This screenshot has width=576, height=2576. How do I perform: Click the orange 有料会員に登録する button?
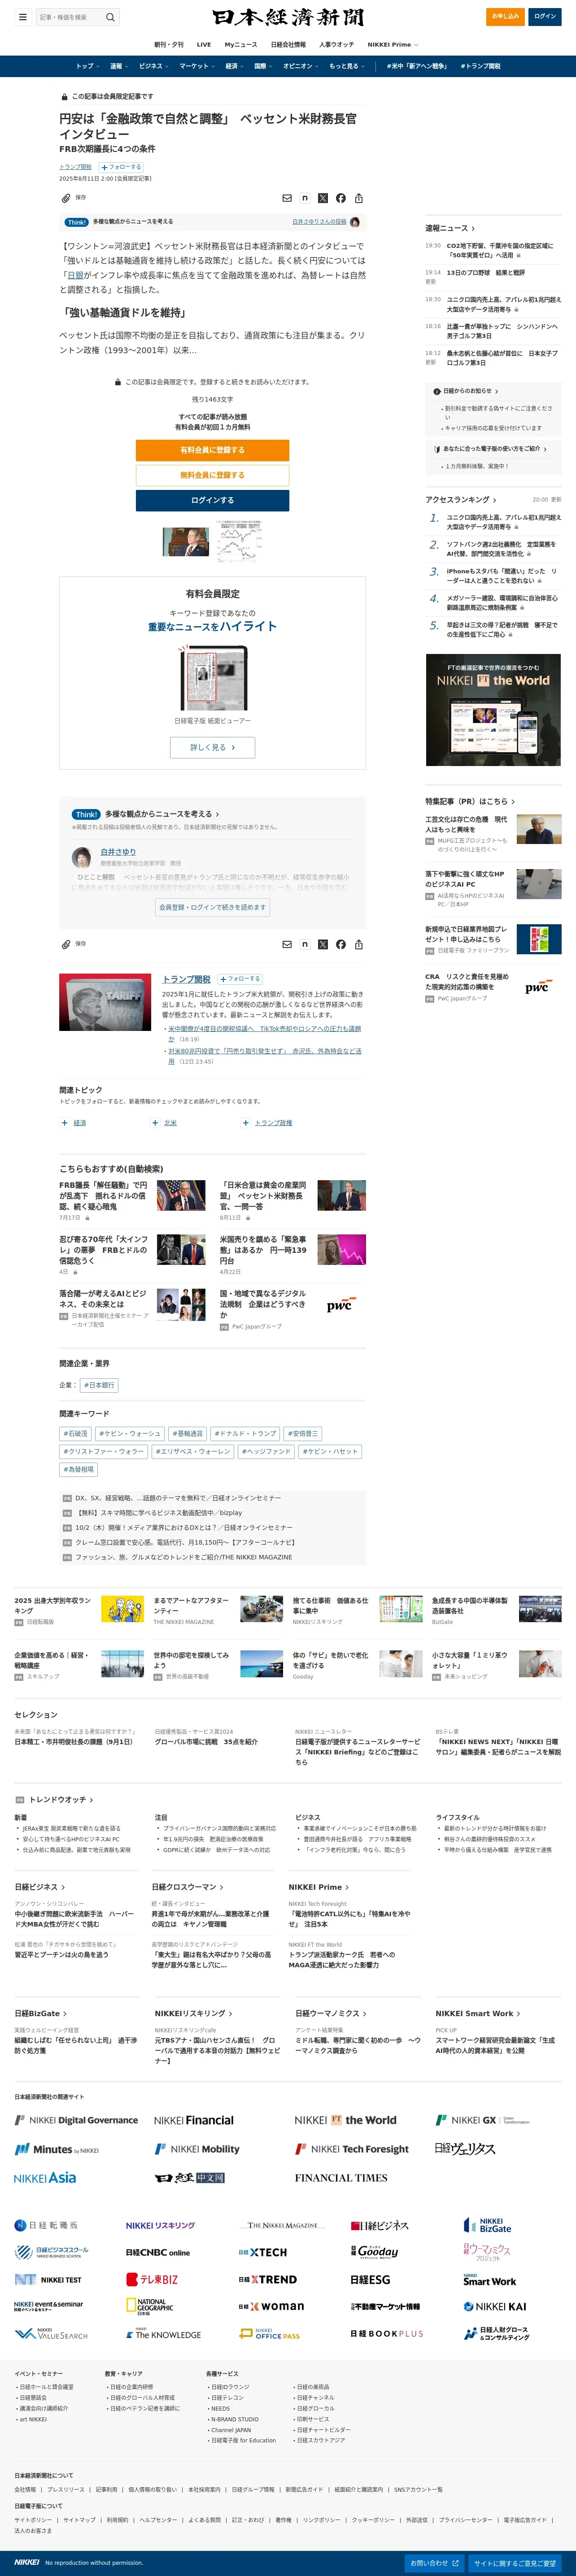[x=212, y=450]
